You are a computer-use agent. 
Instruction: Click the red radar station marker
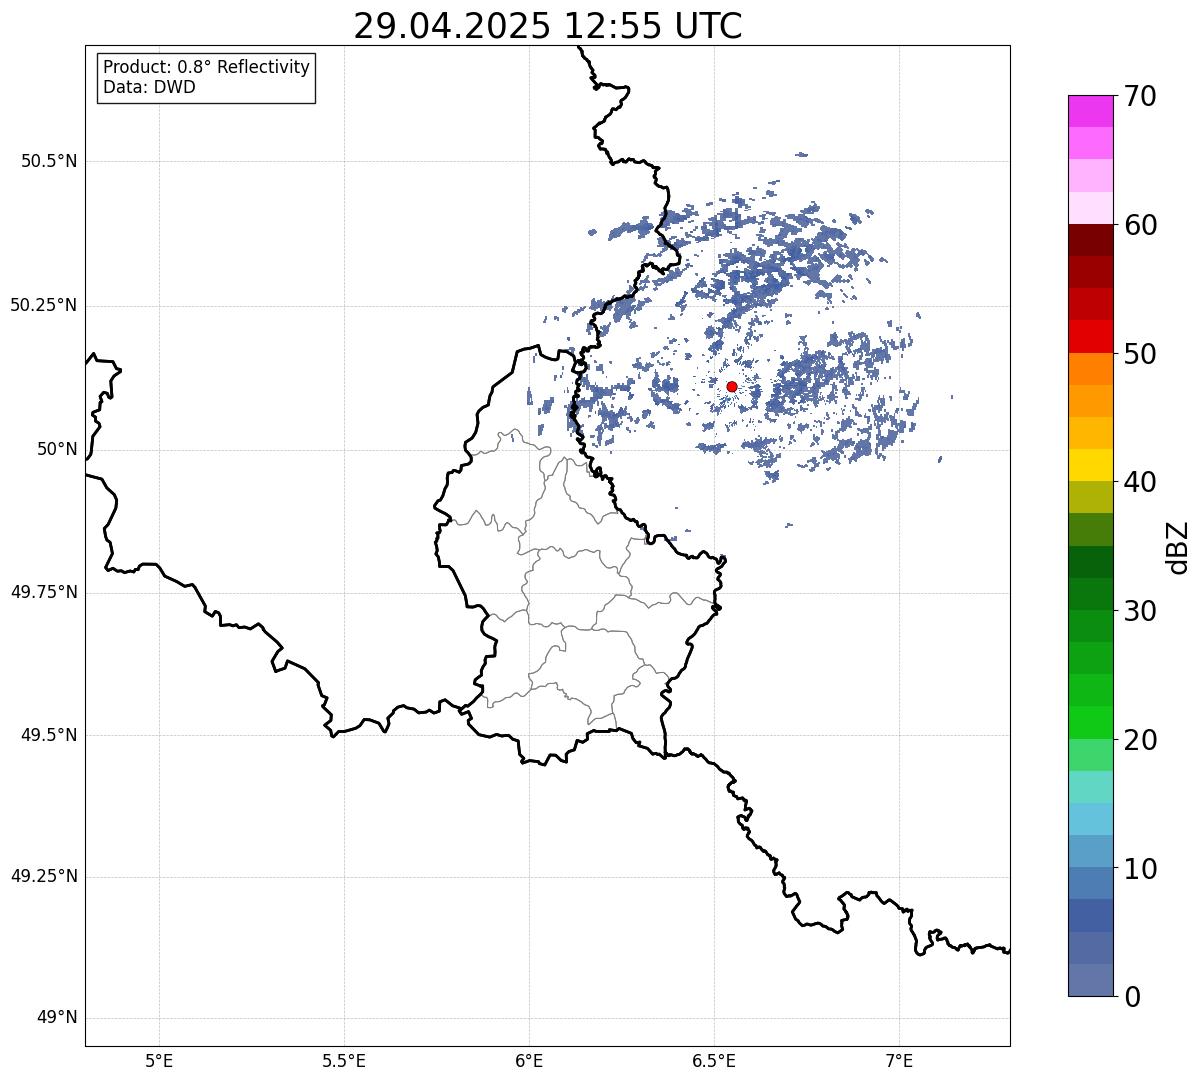click(x=731, y=386)
